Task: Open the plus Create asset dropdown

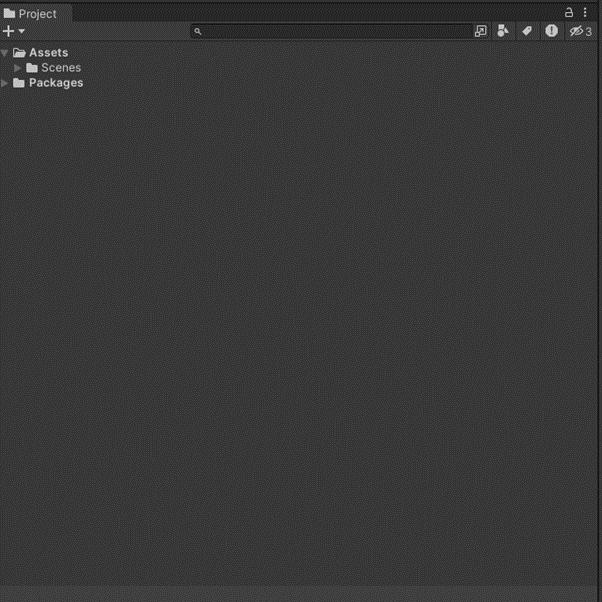Action: pyautogui.click(x=13, y=32)
